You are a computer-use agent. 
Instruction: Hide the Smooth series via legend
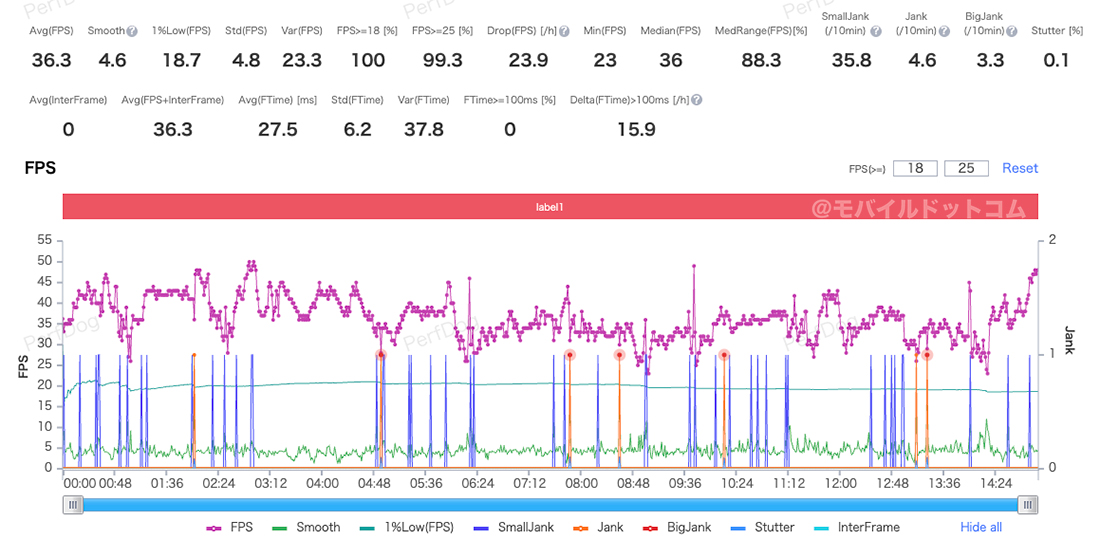[x=306, y=527]
